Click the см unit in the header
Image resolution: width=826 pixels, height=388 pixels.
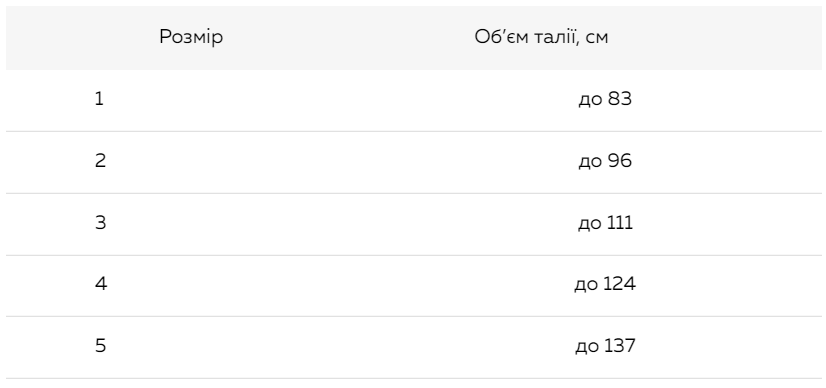point(597,38)
